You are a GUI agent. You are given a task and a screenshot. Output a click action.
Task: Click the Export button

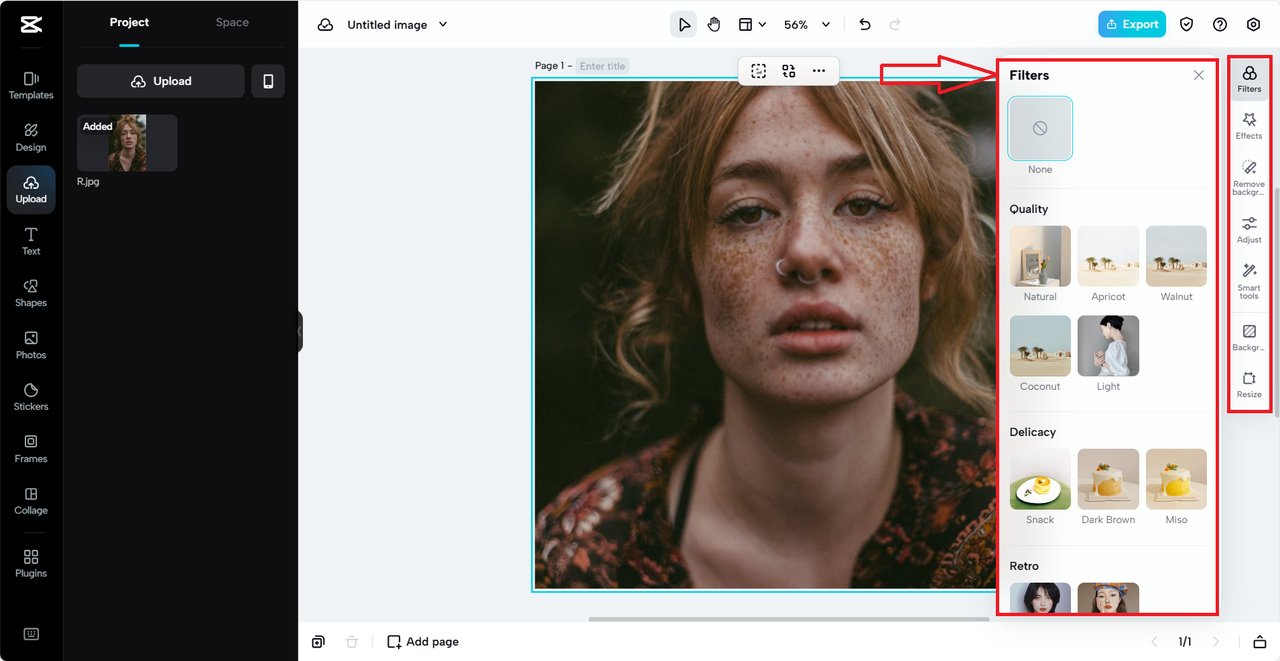pyautogui.click(x=1132, y=25)
